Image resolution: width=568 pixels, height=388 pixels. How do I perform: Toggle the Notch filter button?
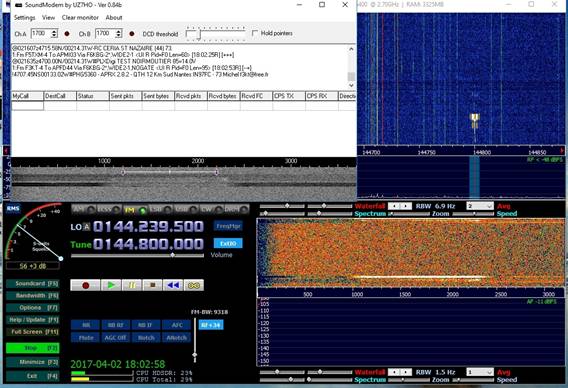146,338
